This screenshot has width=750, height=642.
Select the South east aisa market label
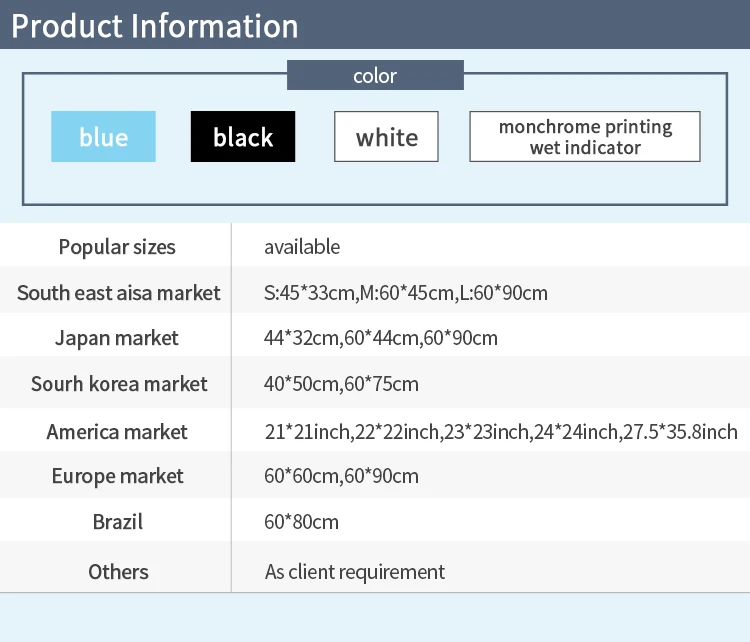coord(118,293)
